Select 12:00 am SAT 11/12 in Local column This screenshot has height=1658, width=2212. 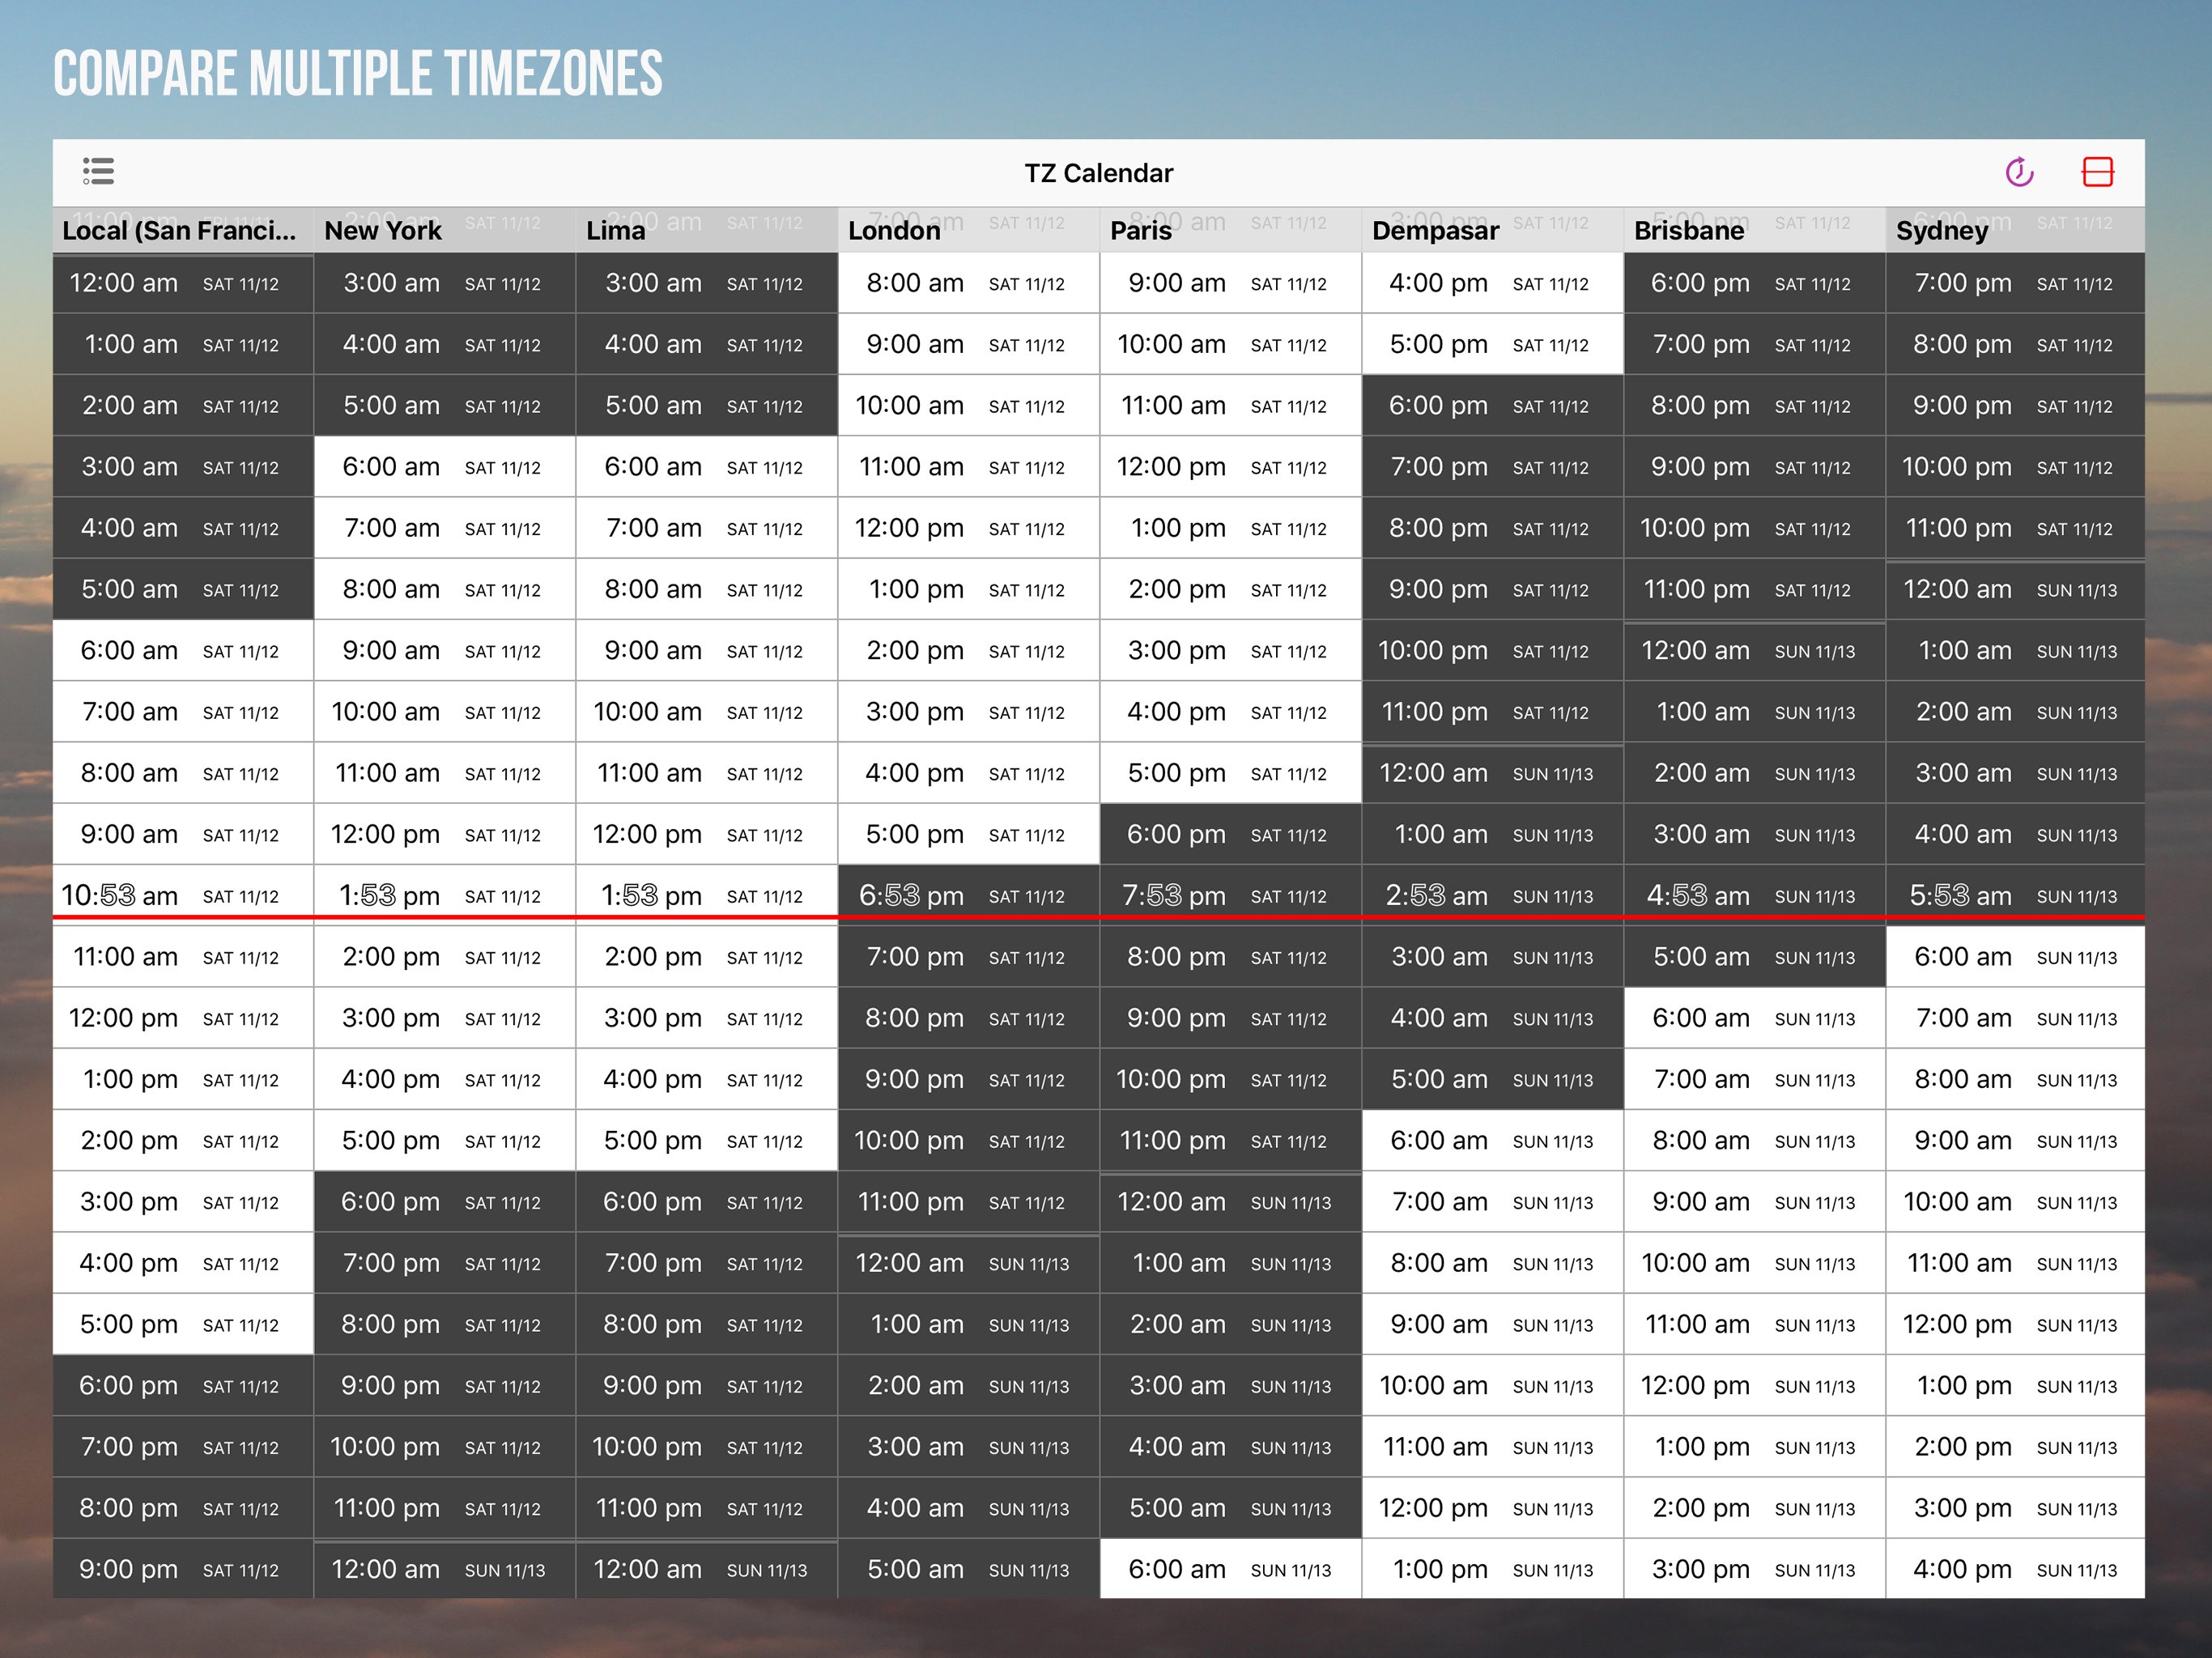(x=183, y=283)
